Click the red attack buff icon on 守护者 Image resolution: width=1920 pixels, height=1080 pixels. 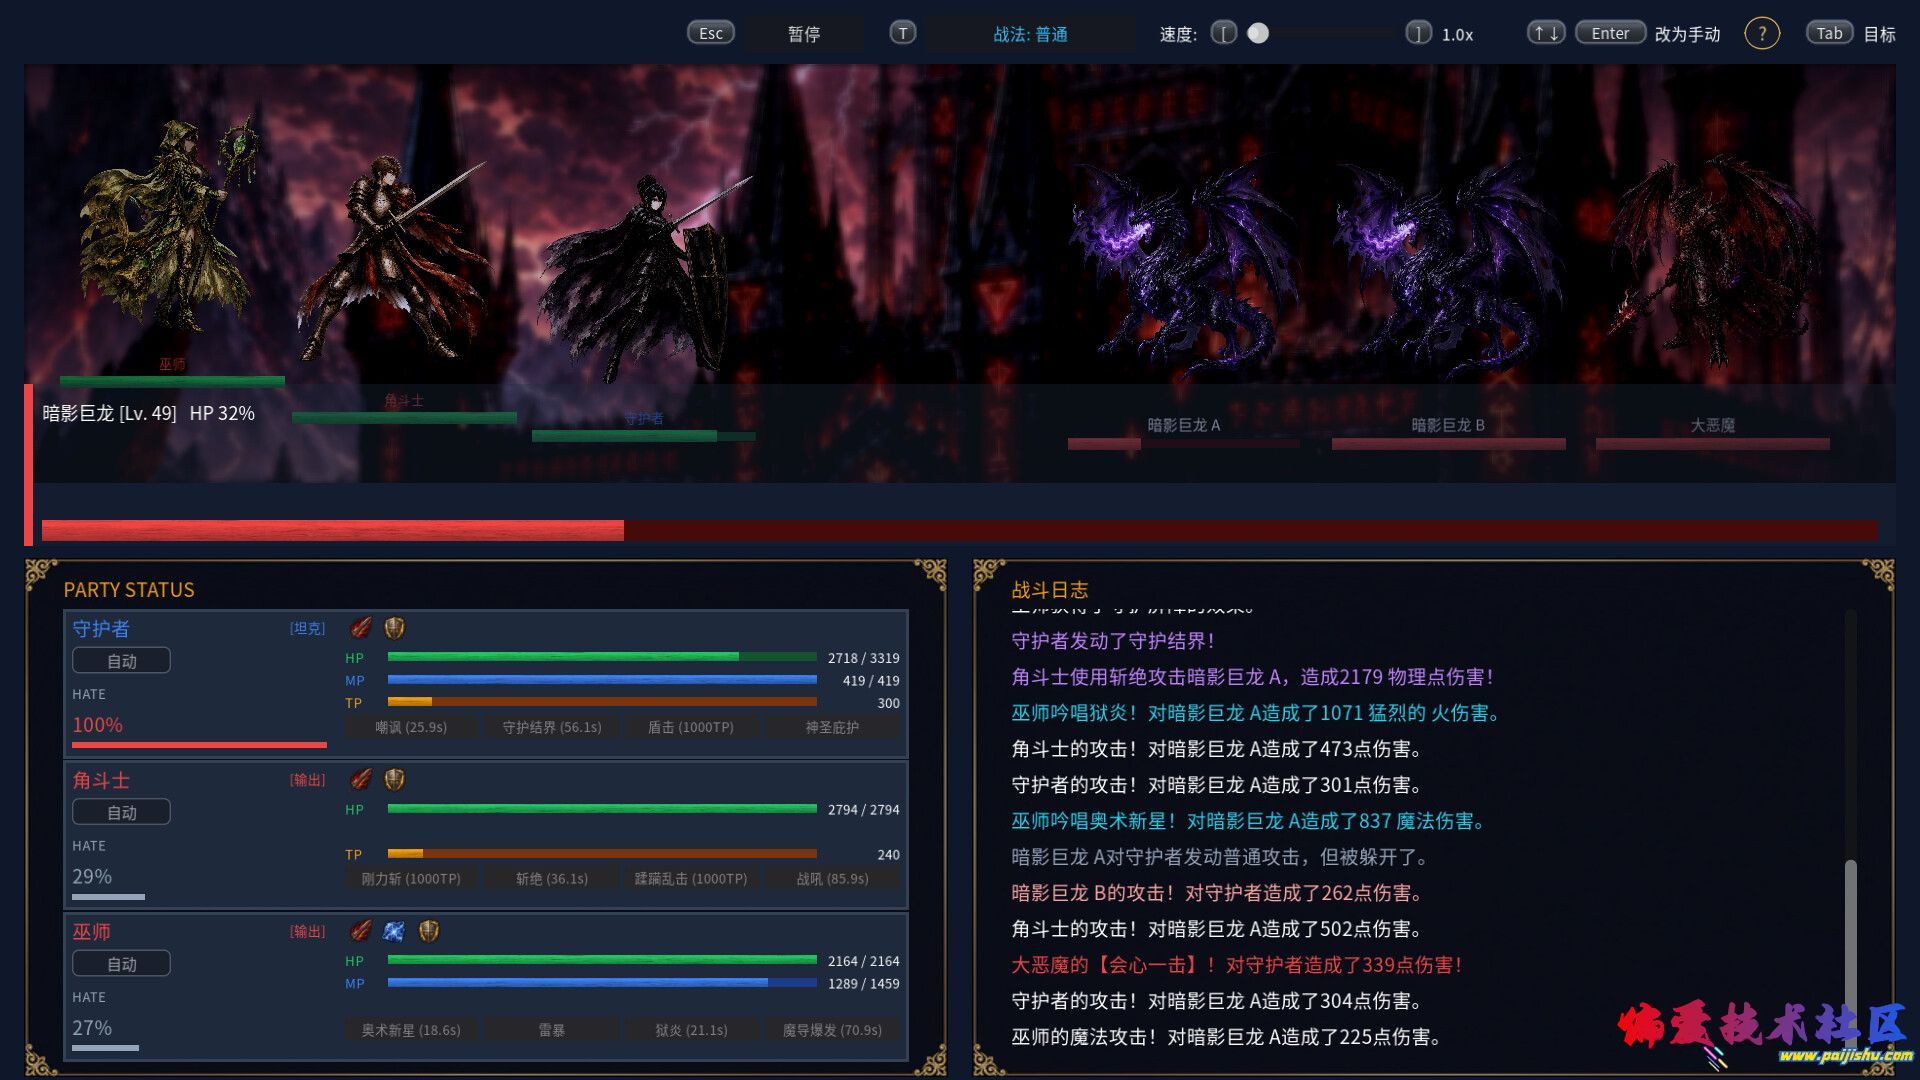361,628
